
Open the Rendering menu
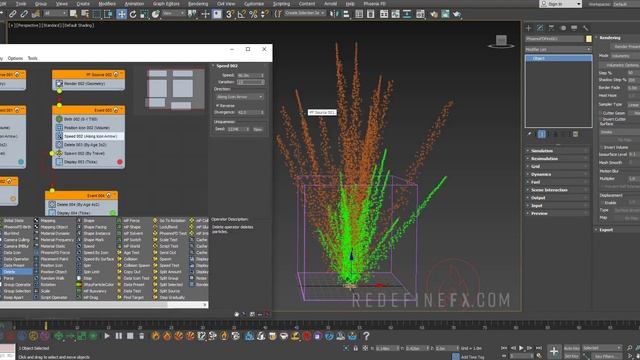click(x=198, y=4)
